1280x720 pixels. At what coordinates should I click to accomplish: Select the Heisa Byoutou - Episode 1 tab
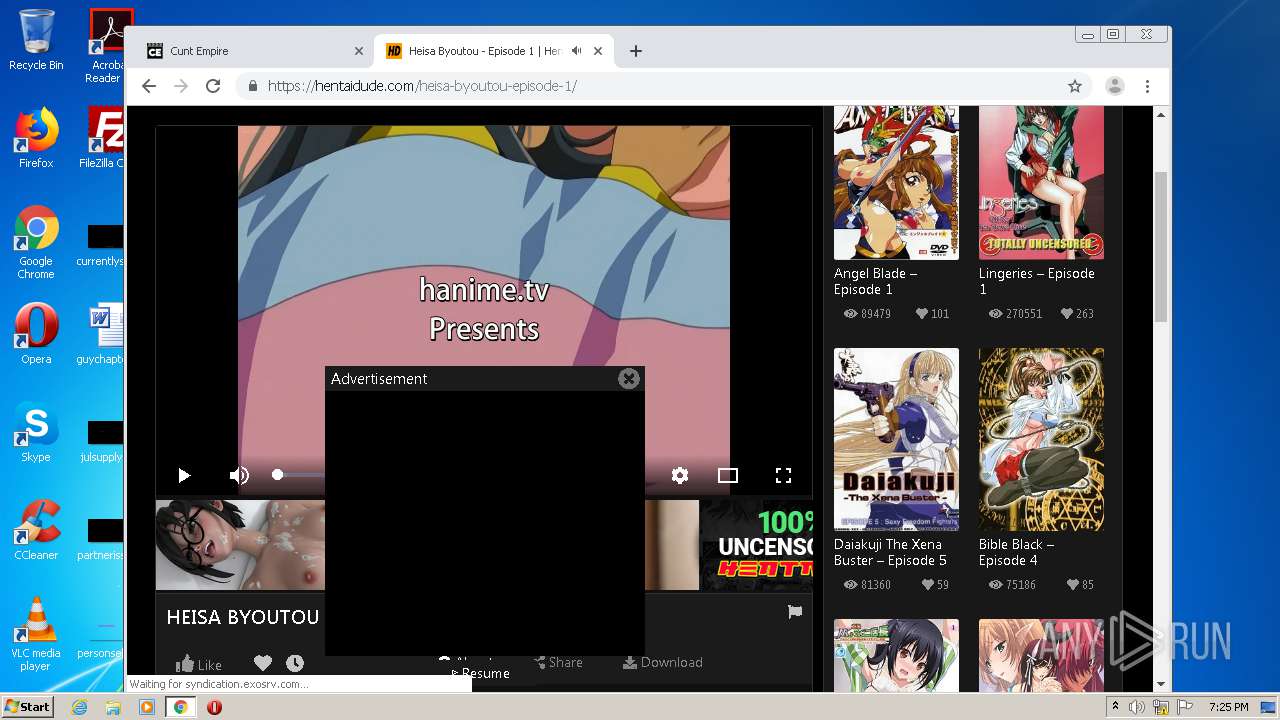pyautogui.click(x=495, y=51)
